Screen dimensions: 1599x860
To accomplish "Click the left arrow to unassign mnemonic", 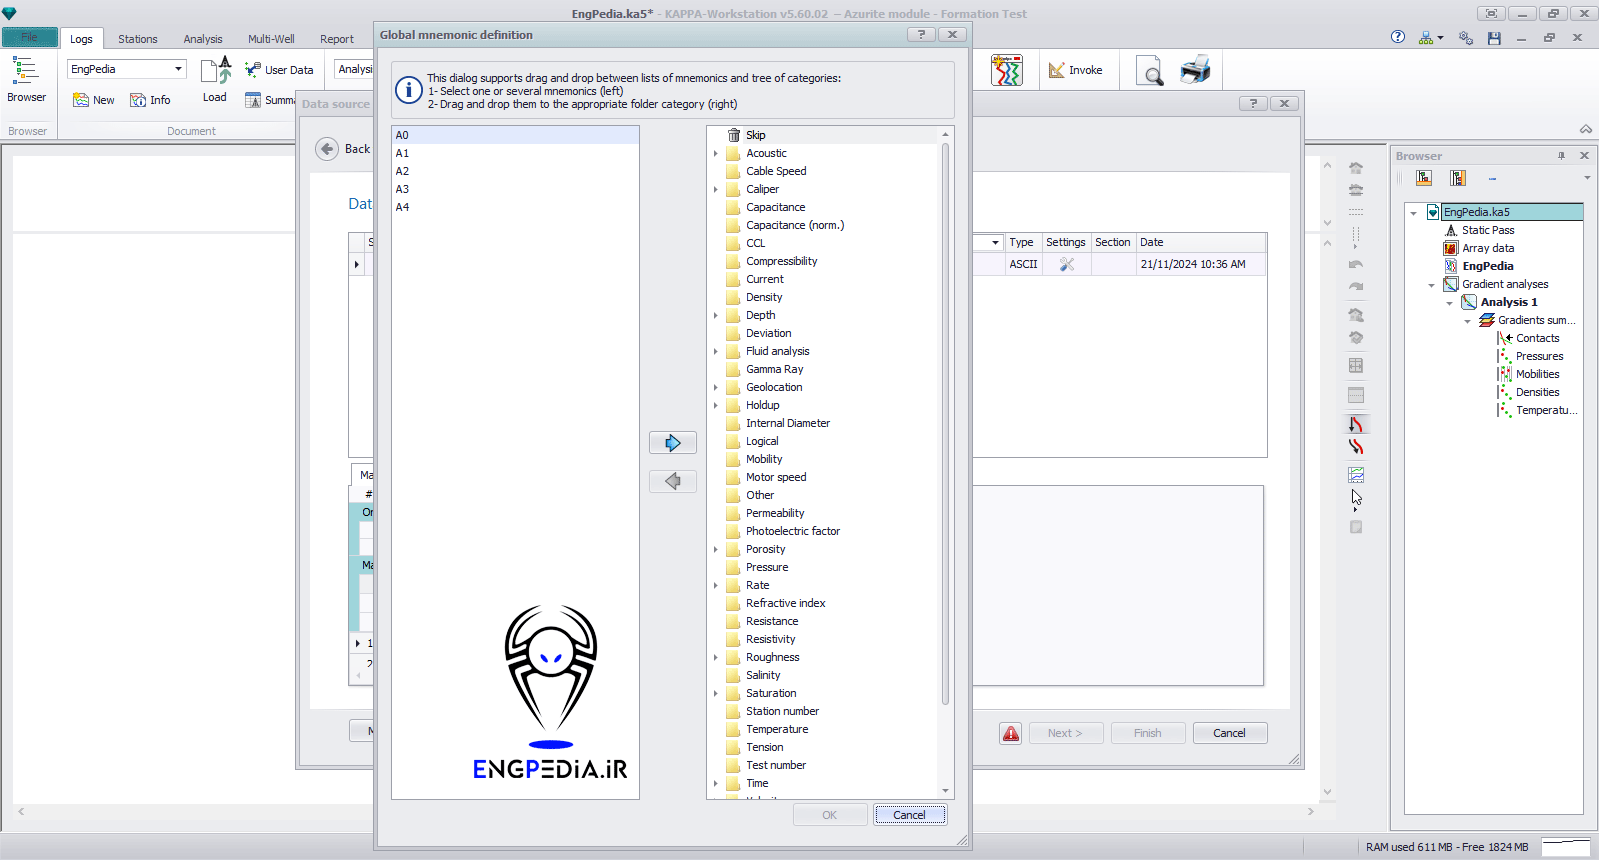I will pos(672,482).
